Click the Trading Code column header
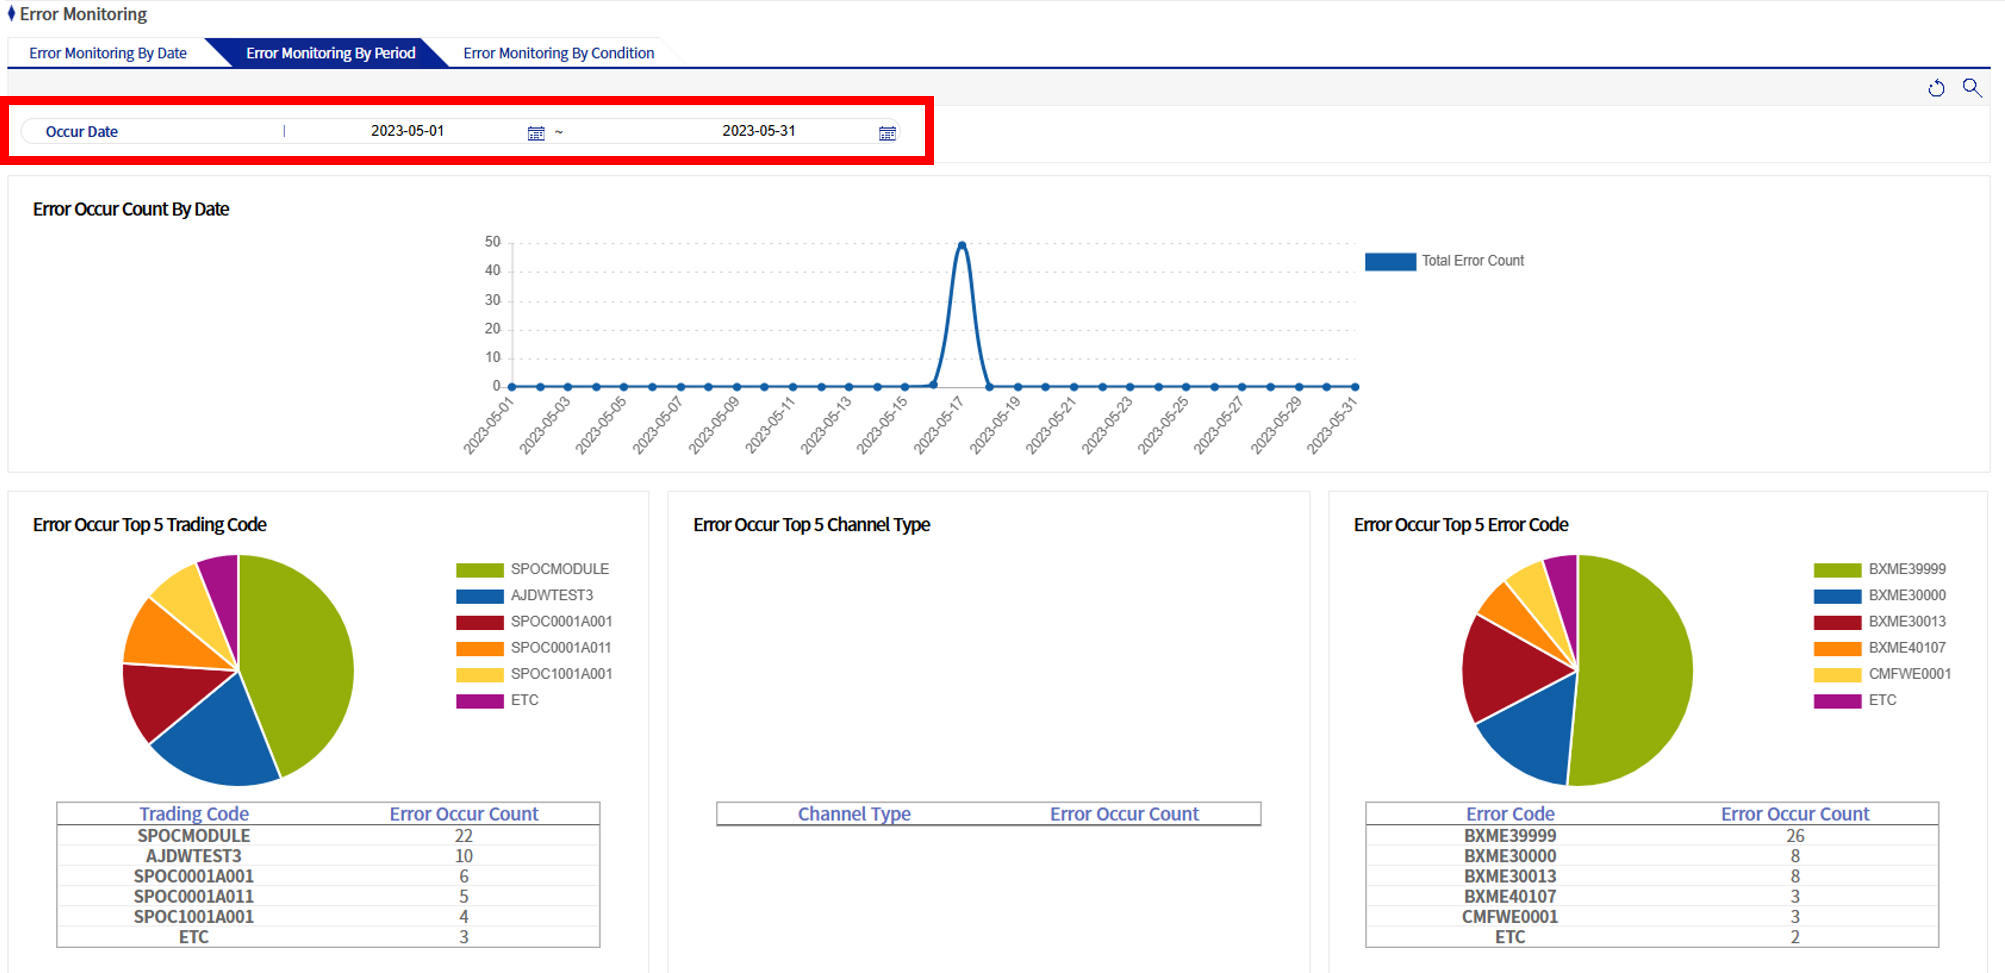Screen dimensions: 2005x973 pos(194,814)
